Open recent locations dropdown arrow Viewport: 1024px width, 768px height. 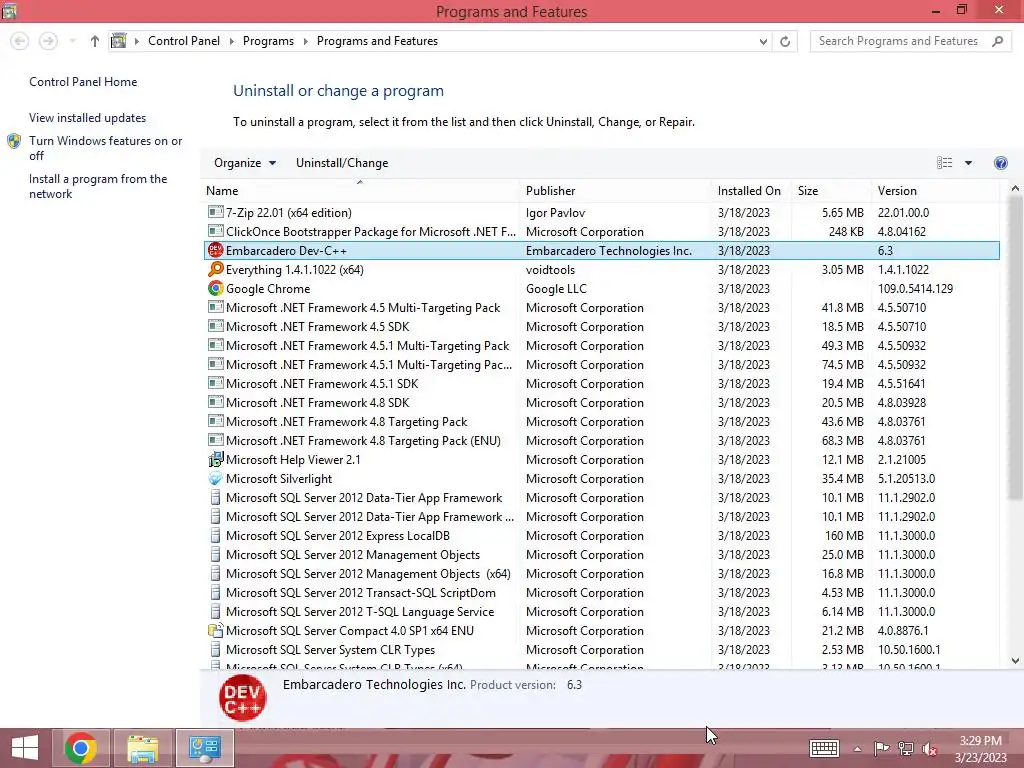coord(72,41)
